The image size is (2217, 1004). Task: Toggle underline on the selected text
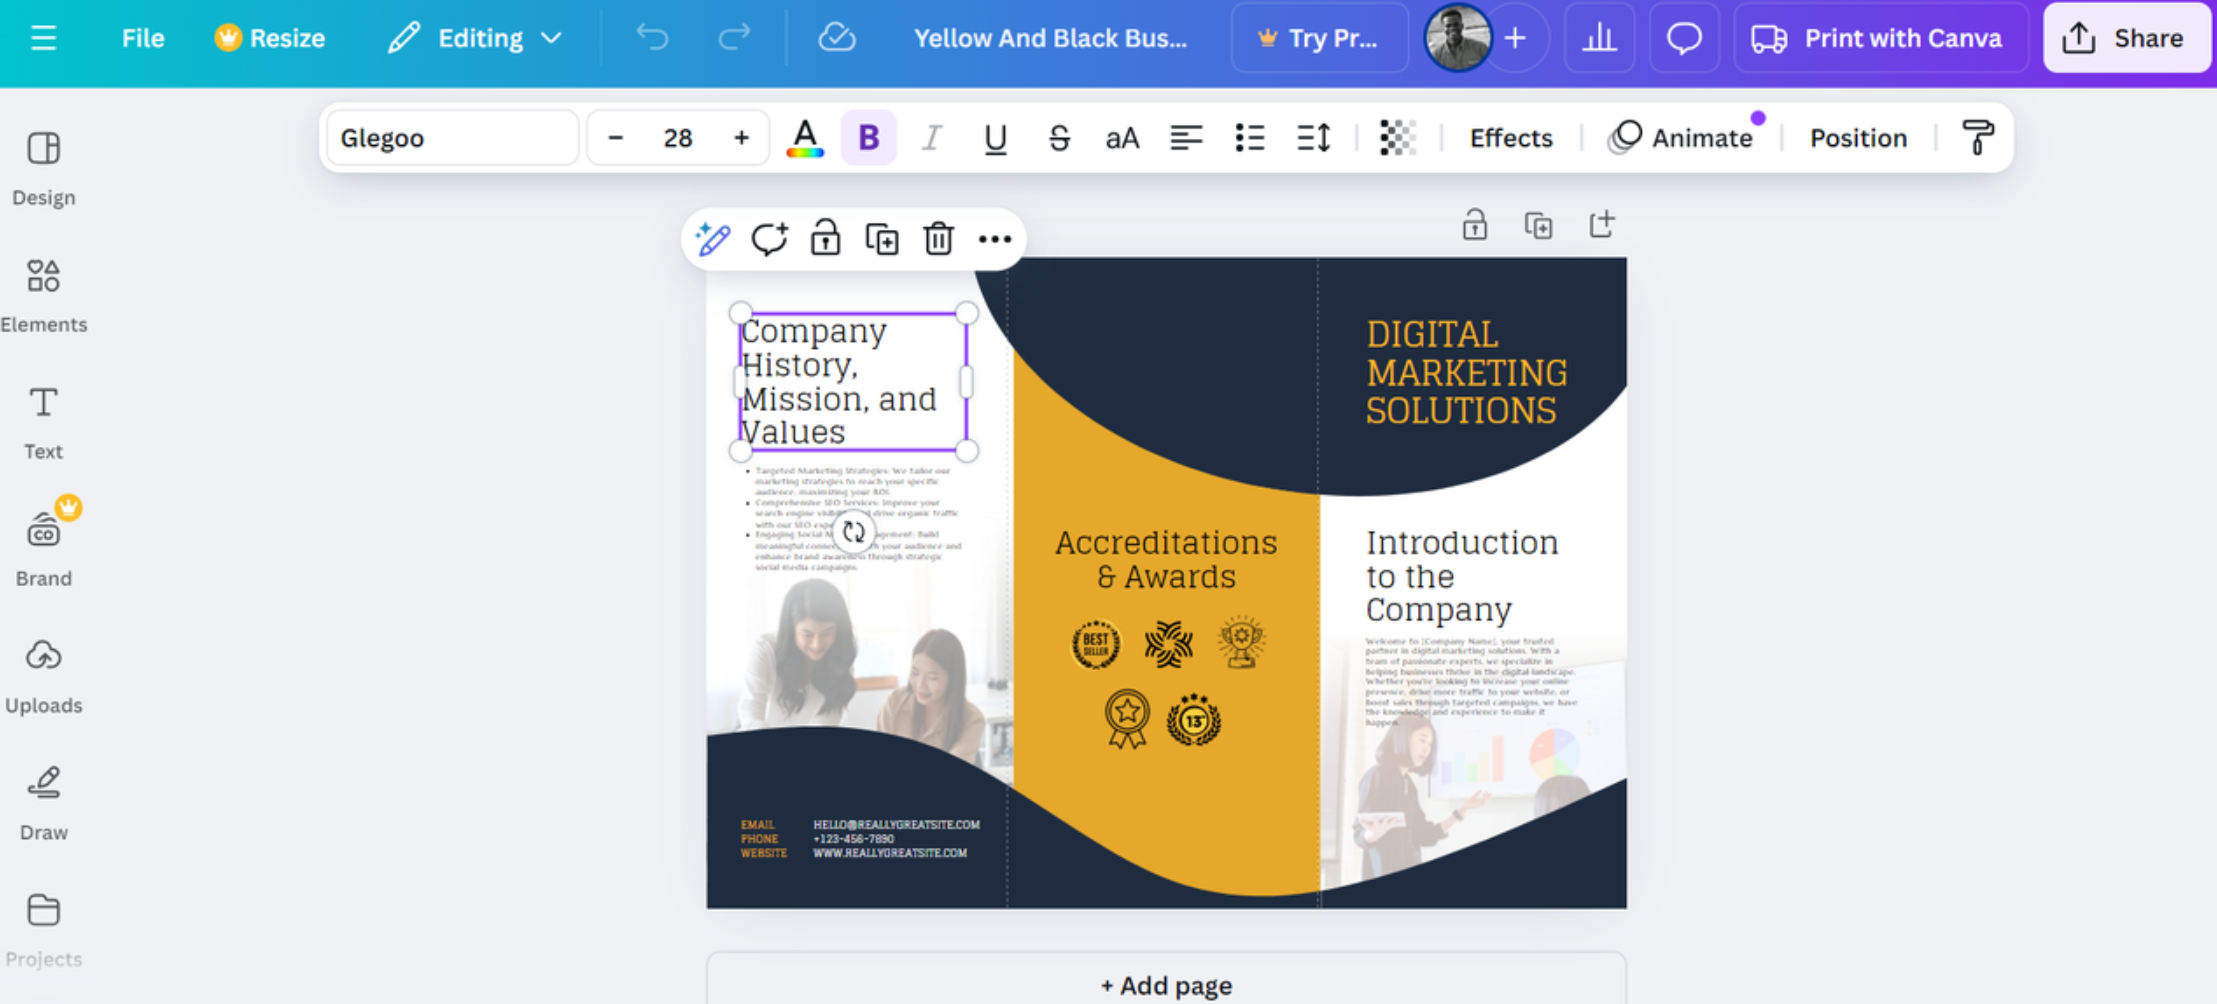[994, 138]
